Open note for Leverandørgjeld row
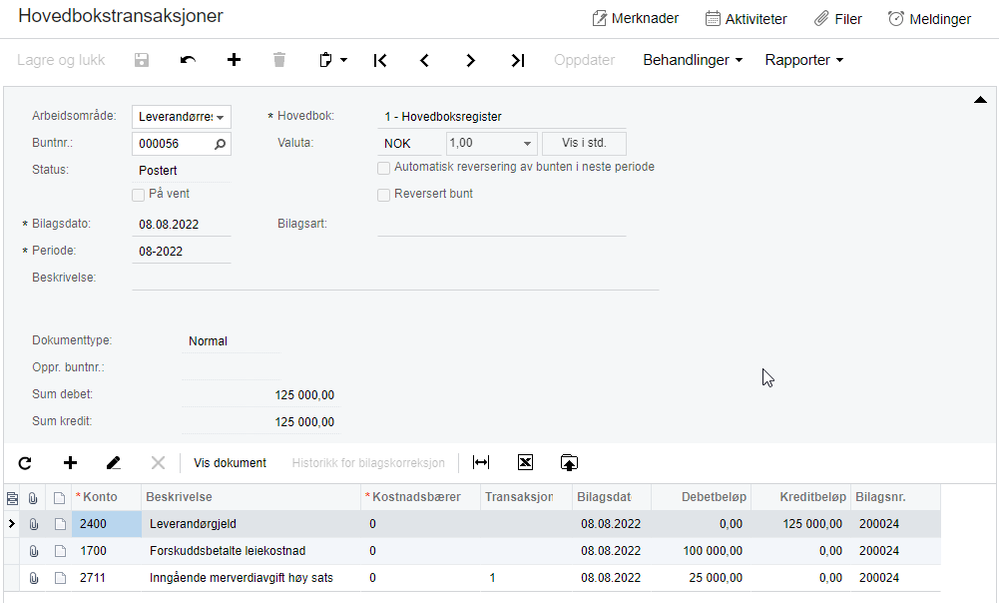Image resolution: width=999 pixels, height=603 pixels. [x=60, y=524]
